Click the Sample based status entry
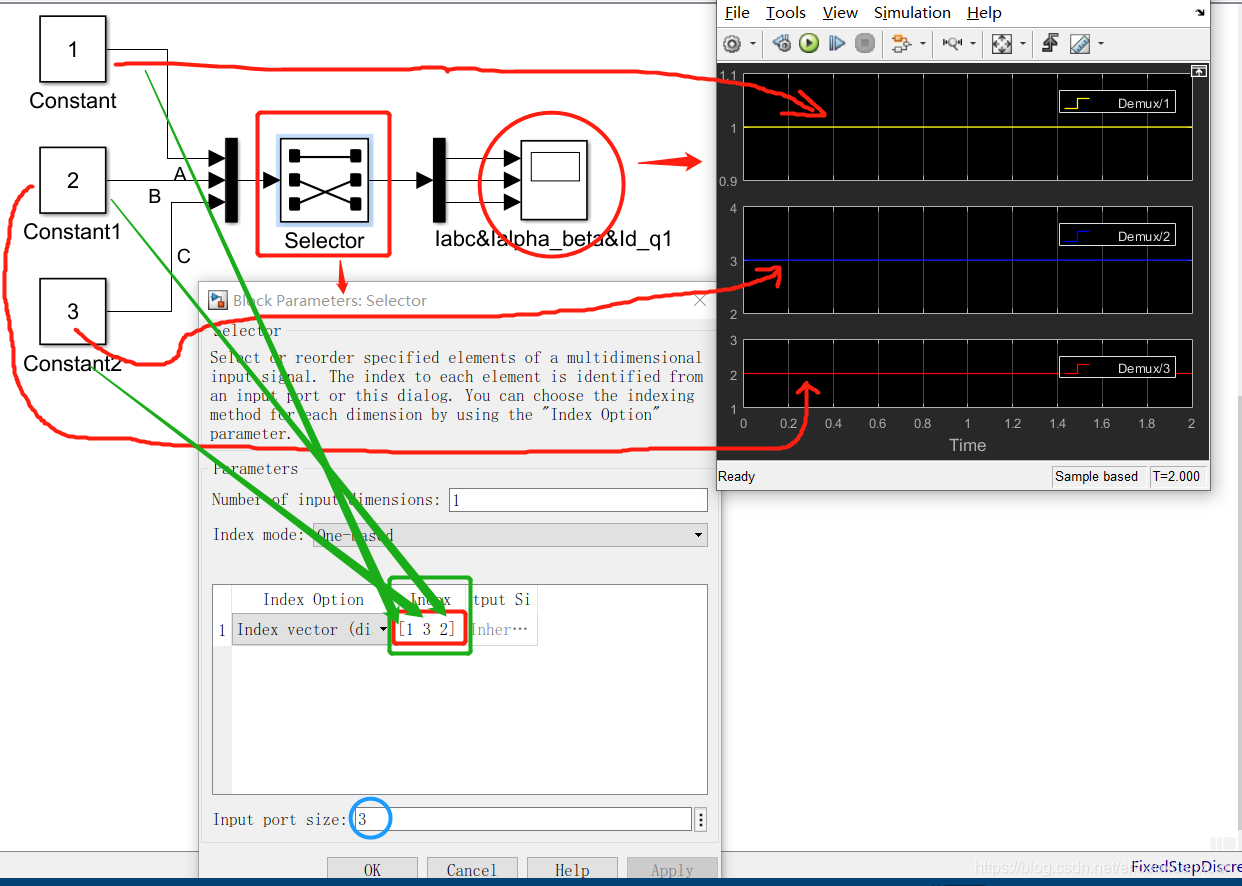1242x886 pixels. (x=1097, y=476)
